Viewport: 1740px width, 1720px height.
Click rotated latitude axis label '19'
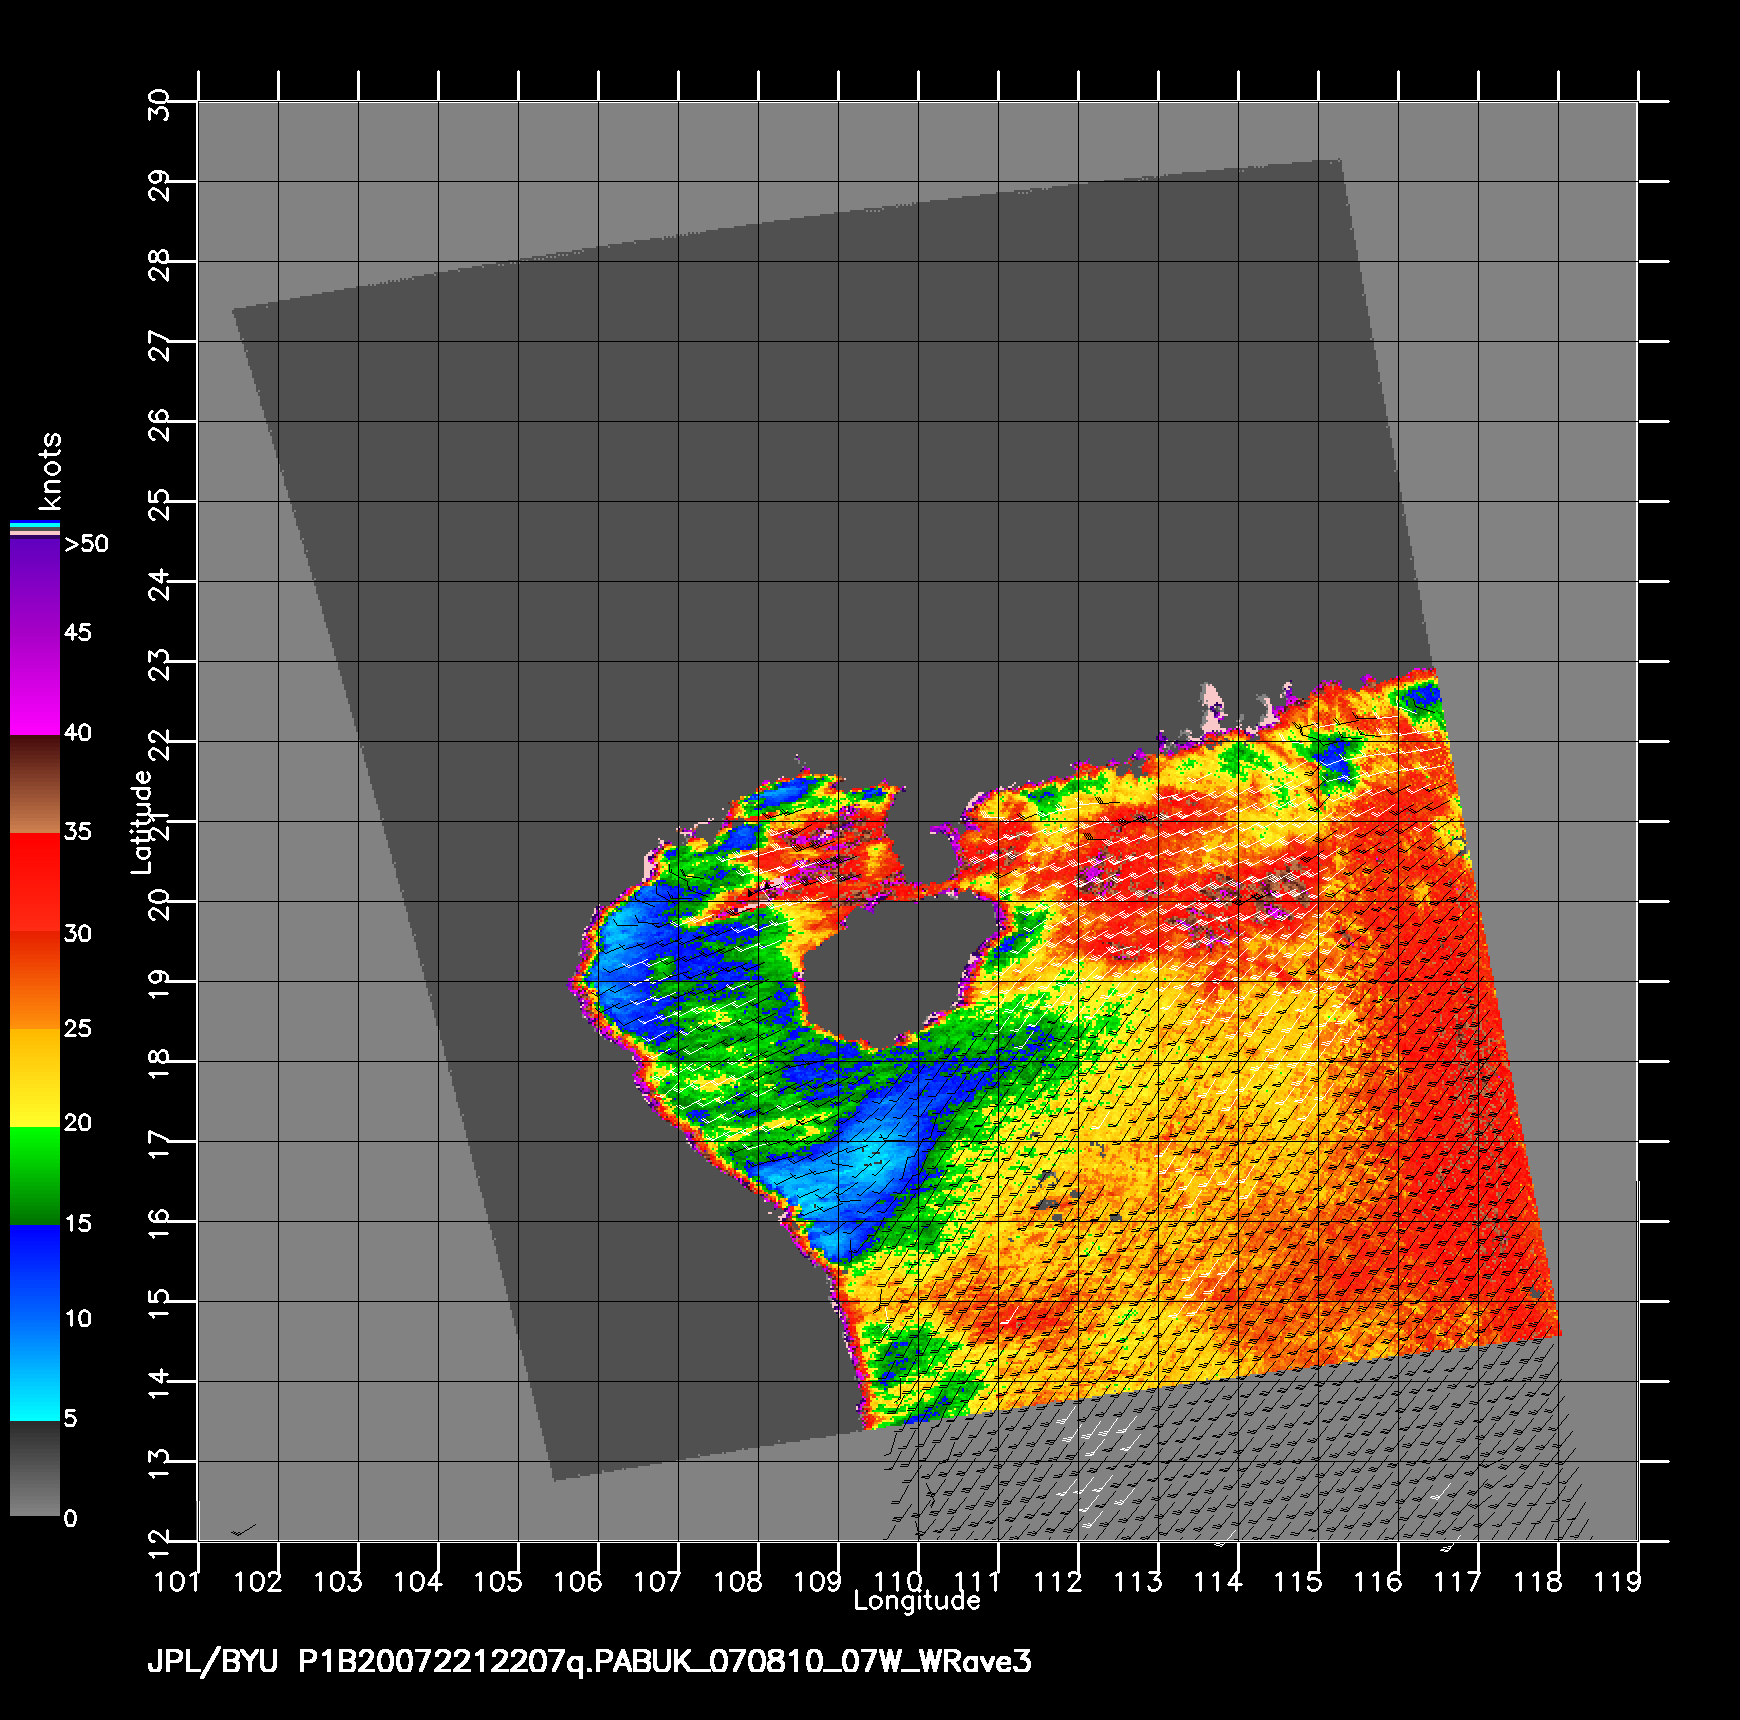click(160, 986)
